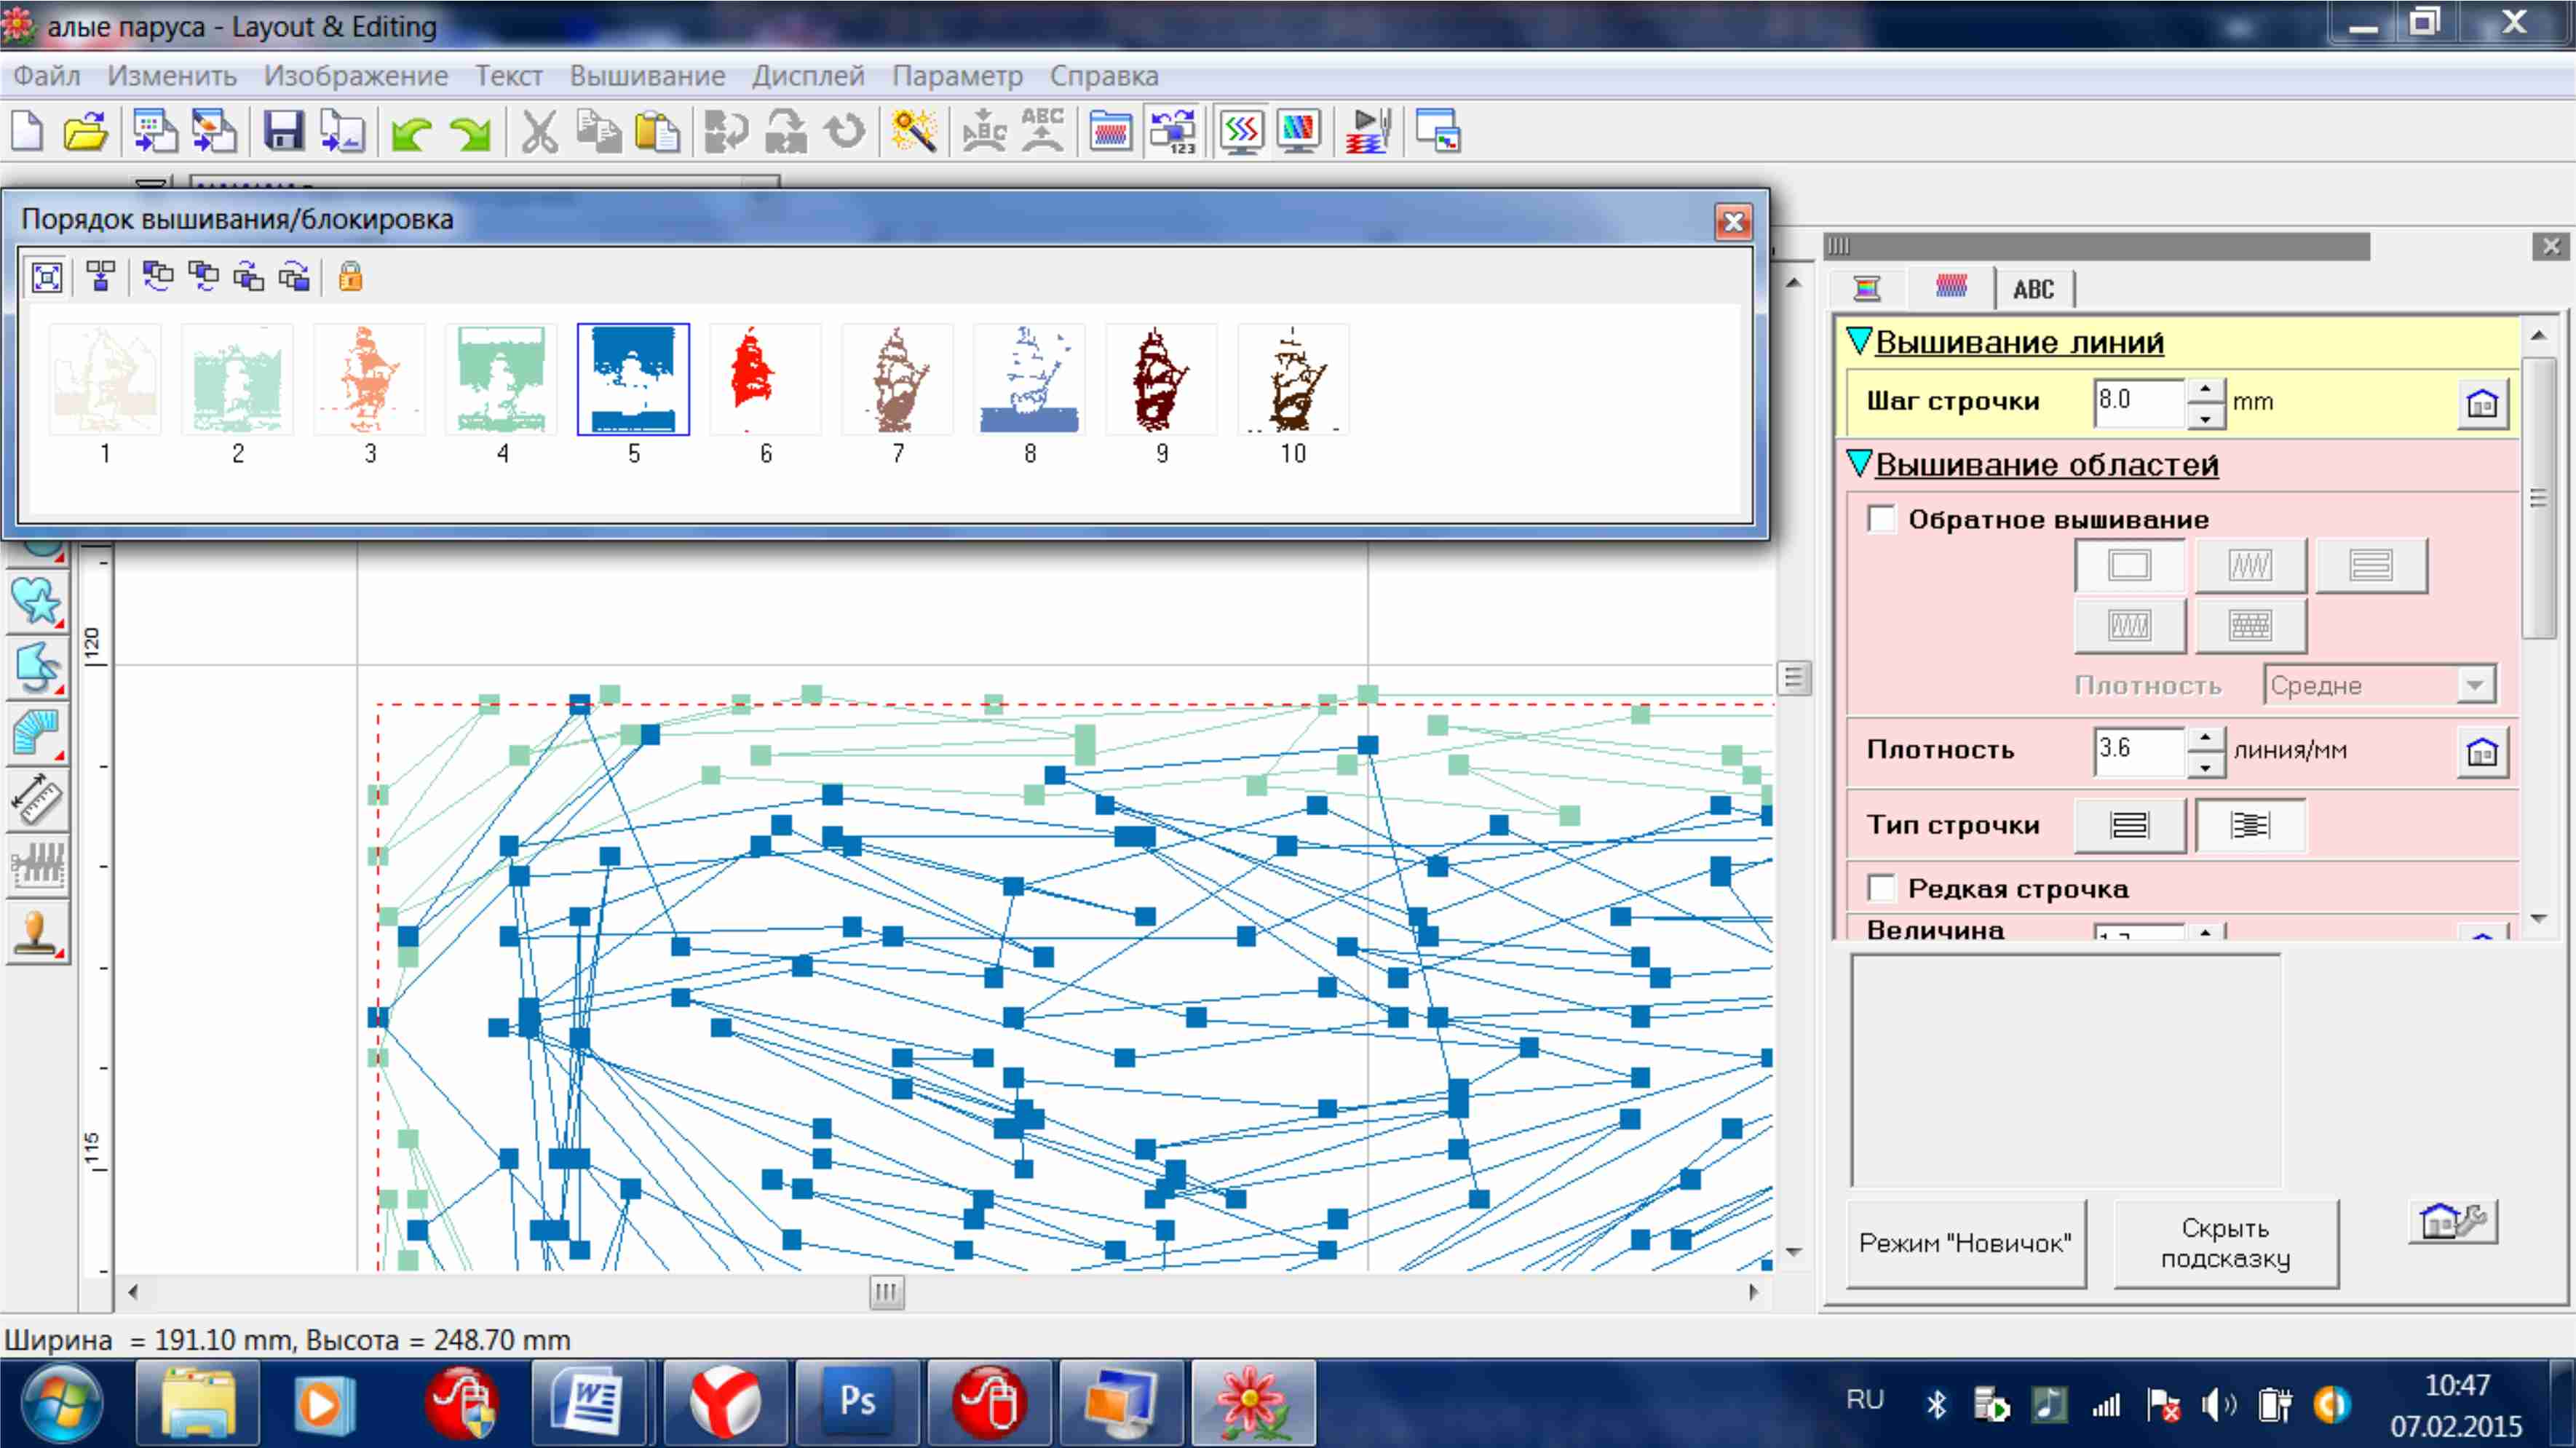
Task: Collapse the Вышивание областей section
Action: click(1859, 464)
